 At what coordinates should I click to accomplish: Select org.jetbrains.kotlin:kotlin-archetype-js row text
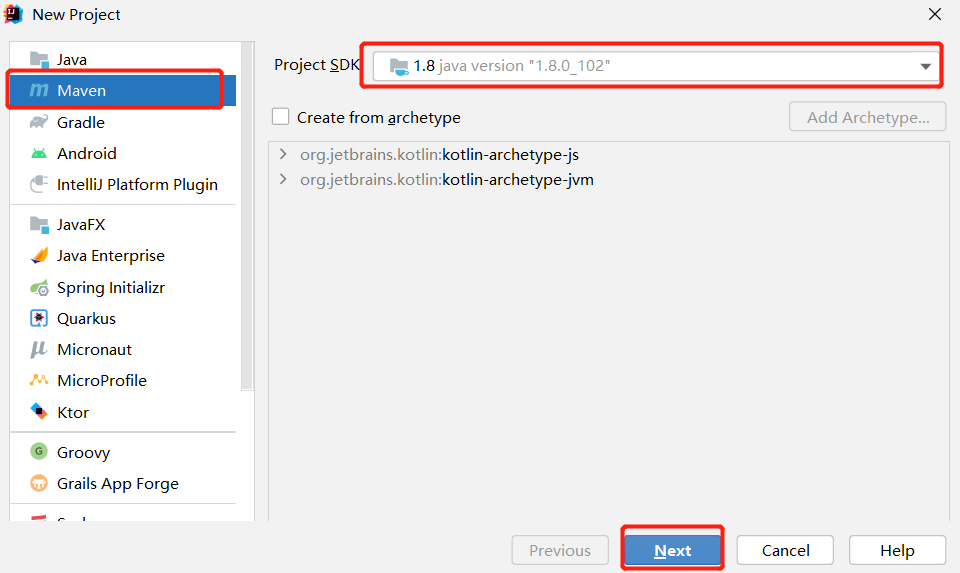tap(439, 154)
